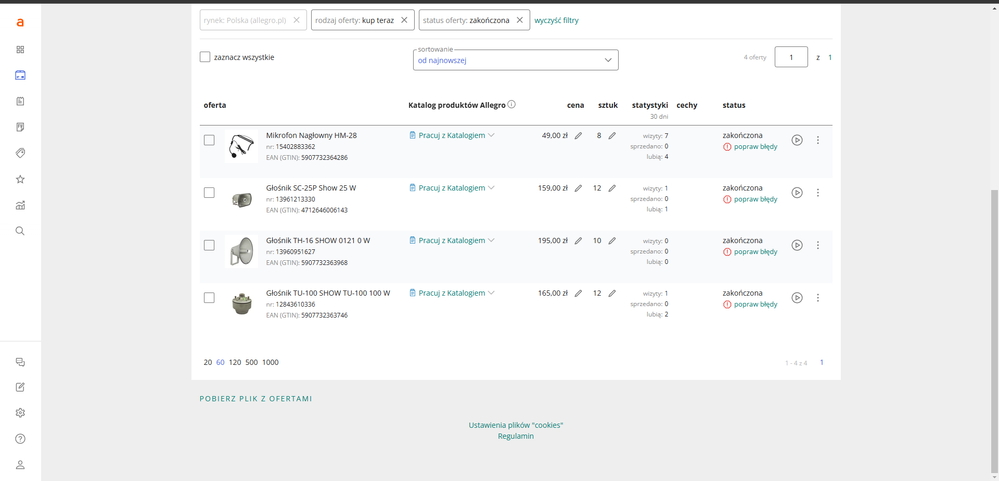Open 'Ustawienia plików cookies' link
The width and height of the screenshot is (999, 481).
(516, 426)
